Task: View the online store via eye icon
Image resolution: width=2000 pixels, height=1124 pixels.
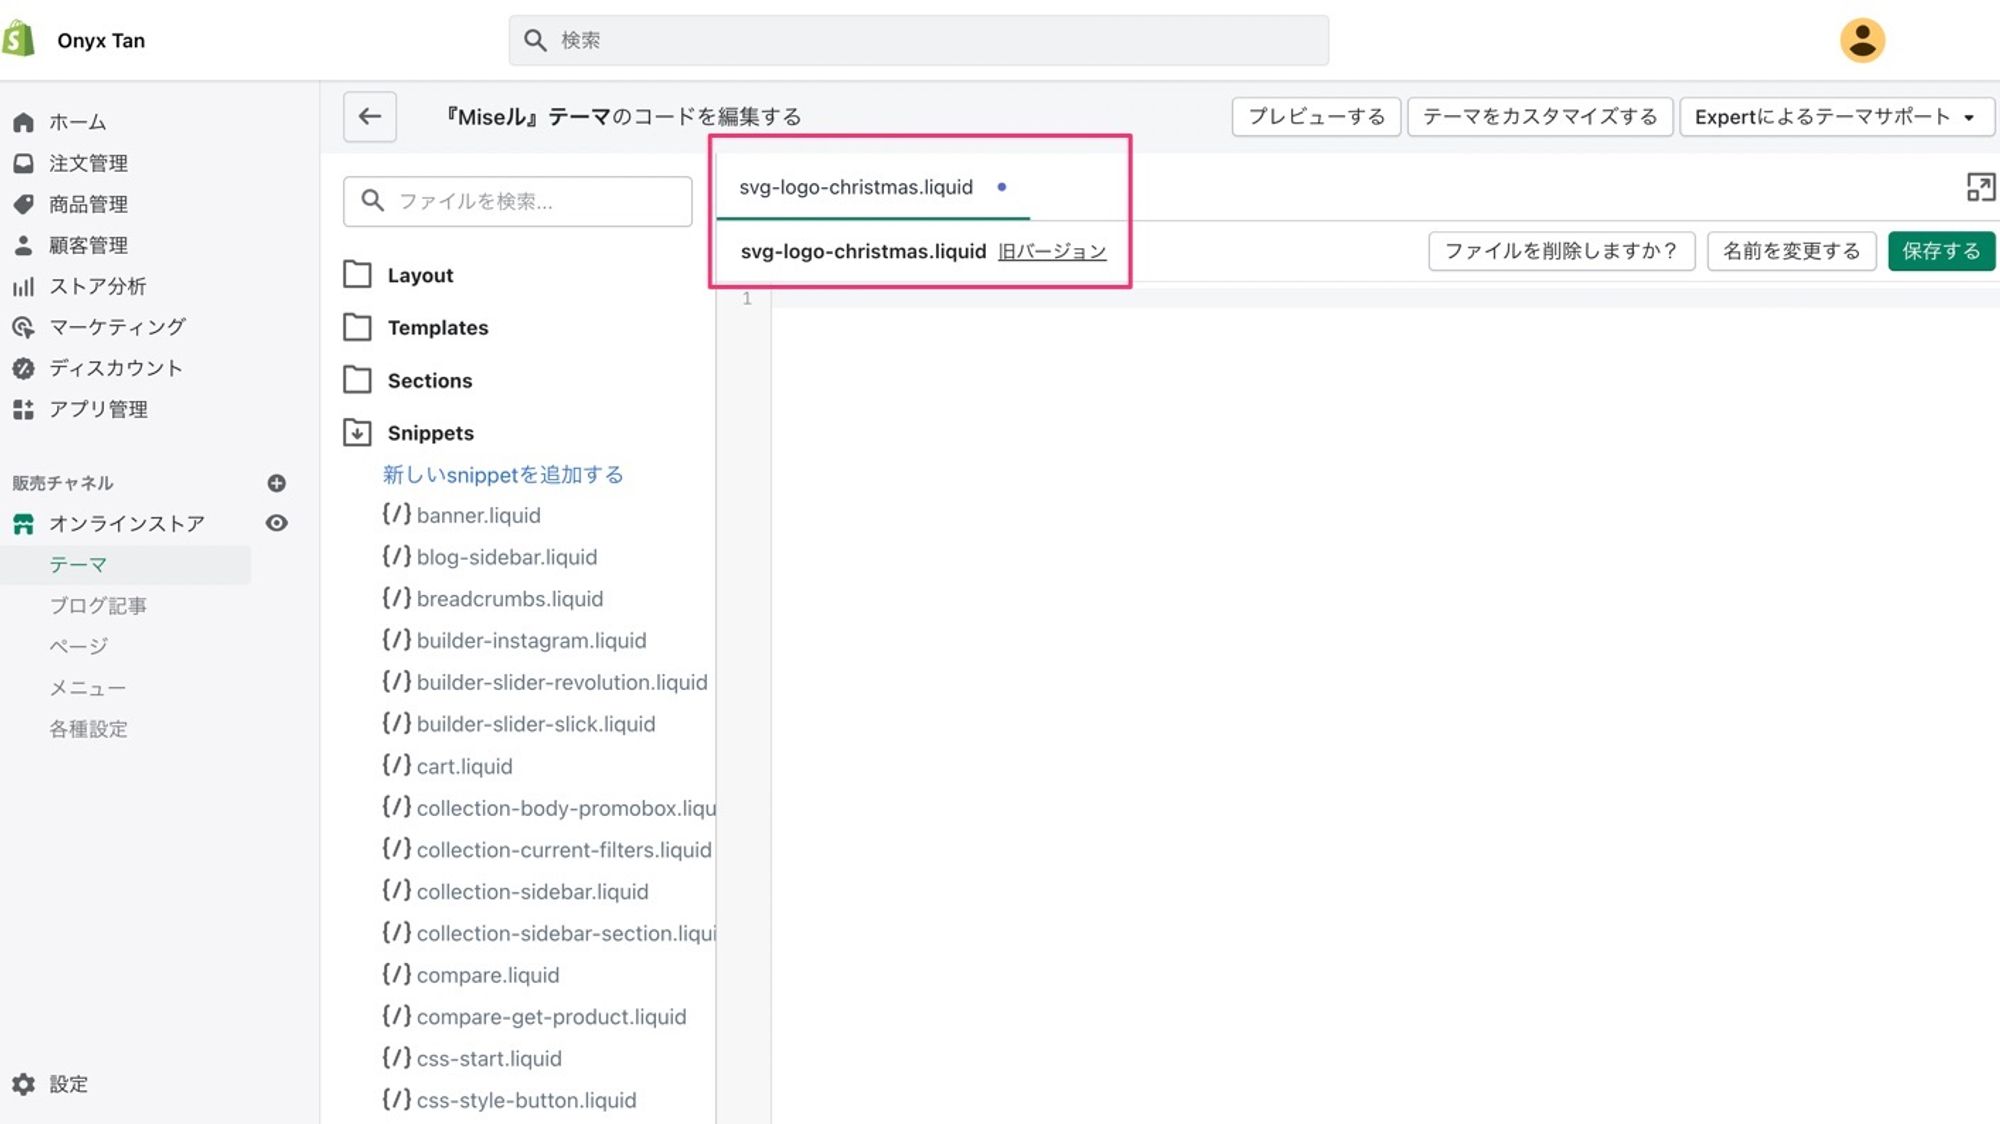Action: [x=277, y=523]
